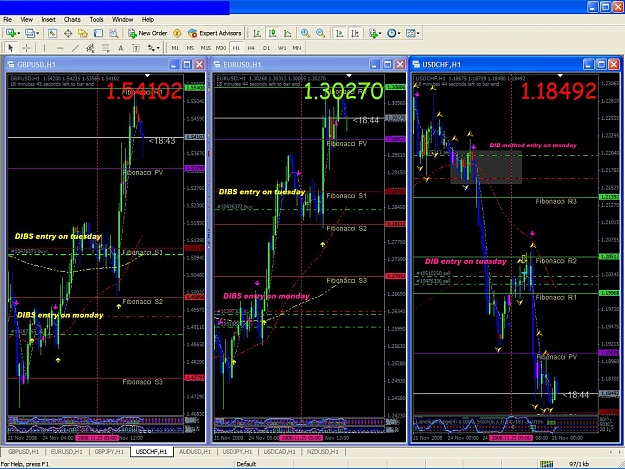Toggle chart Auto Scroll
The width and height of the screenshot is (625, 469).
click(340, 33)
